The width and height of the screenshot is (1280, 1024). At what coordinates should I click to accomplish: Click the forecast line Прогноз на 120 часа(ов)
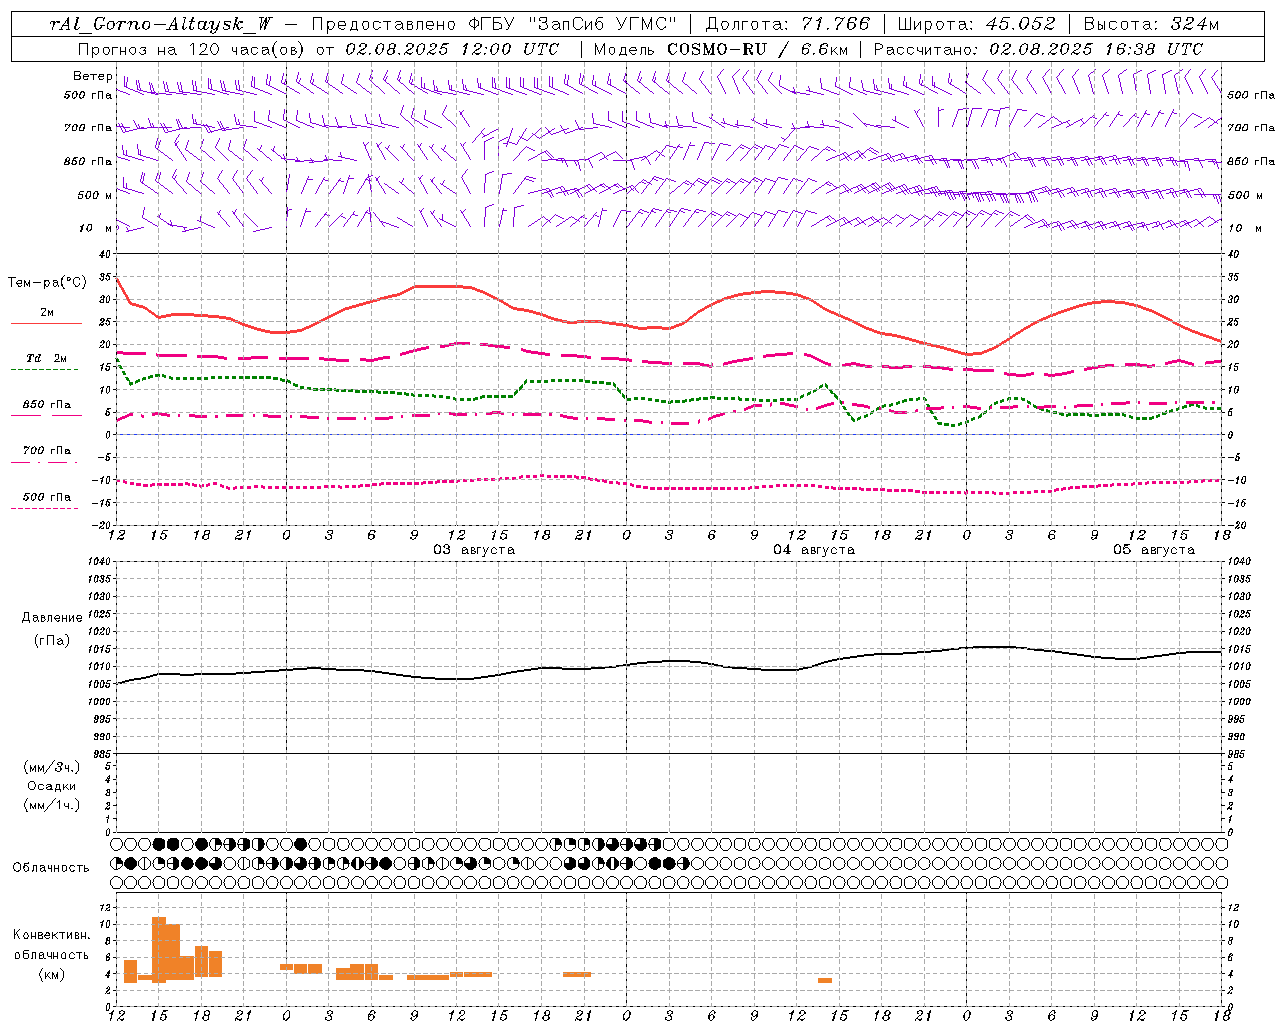(192, 49)
